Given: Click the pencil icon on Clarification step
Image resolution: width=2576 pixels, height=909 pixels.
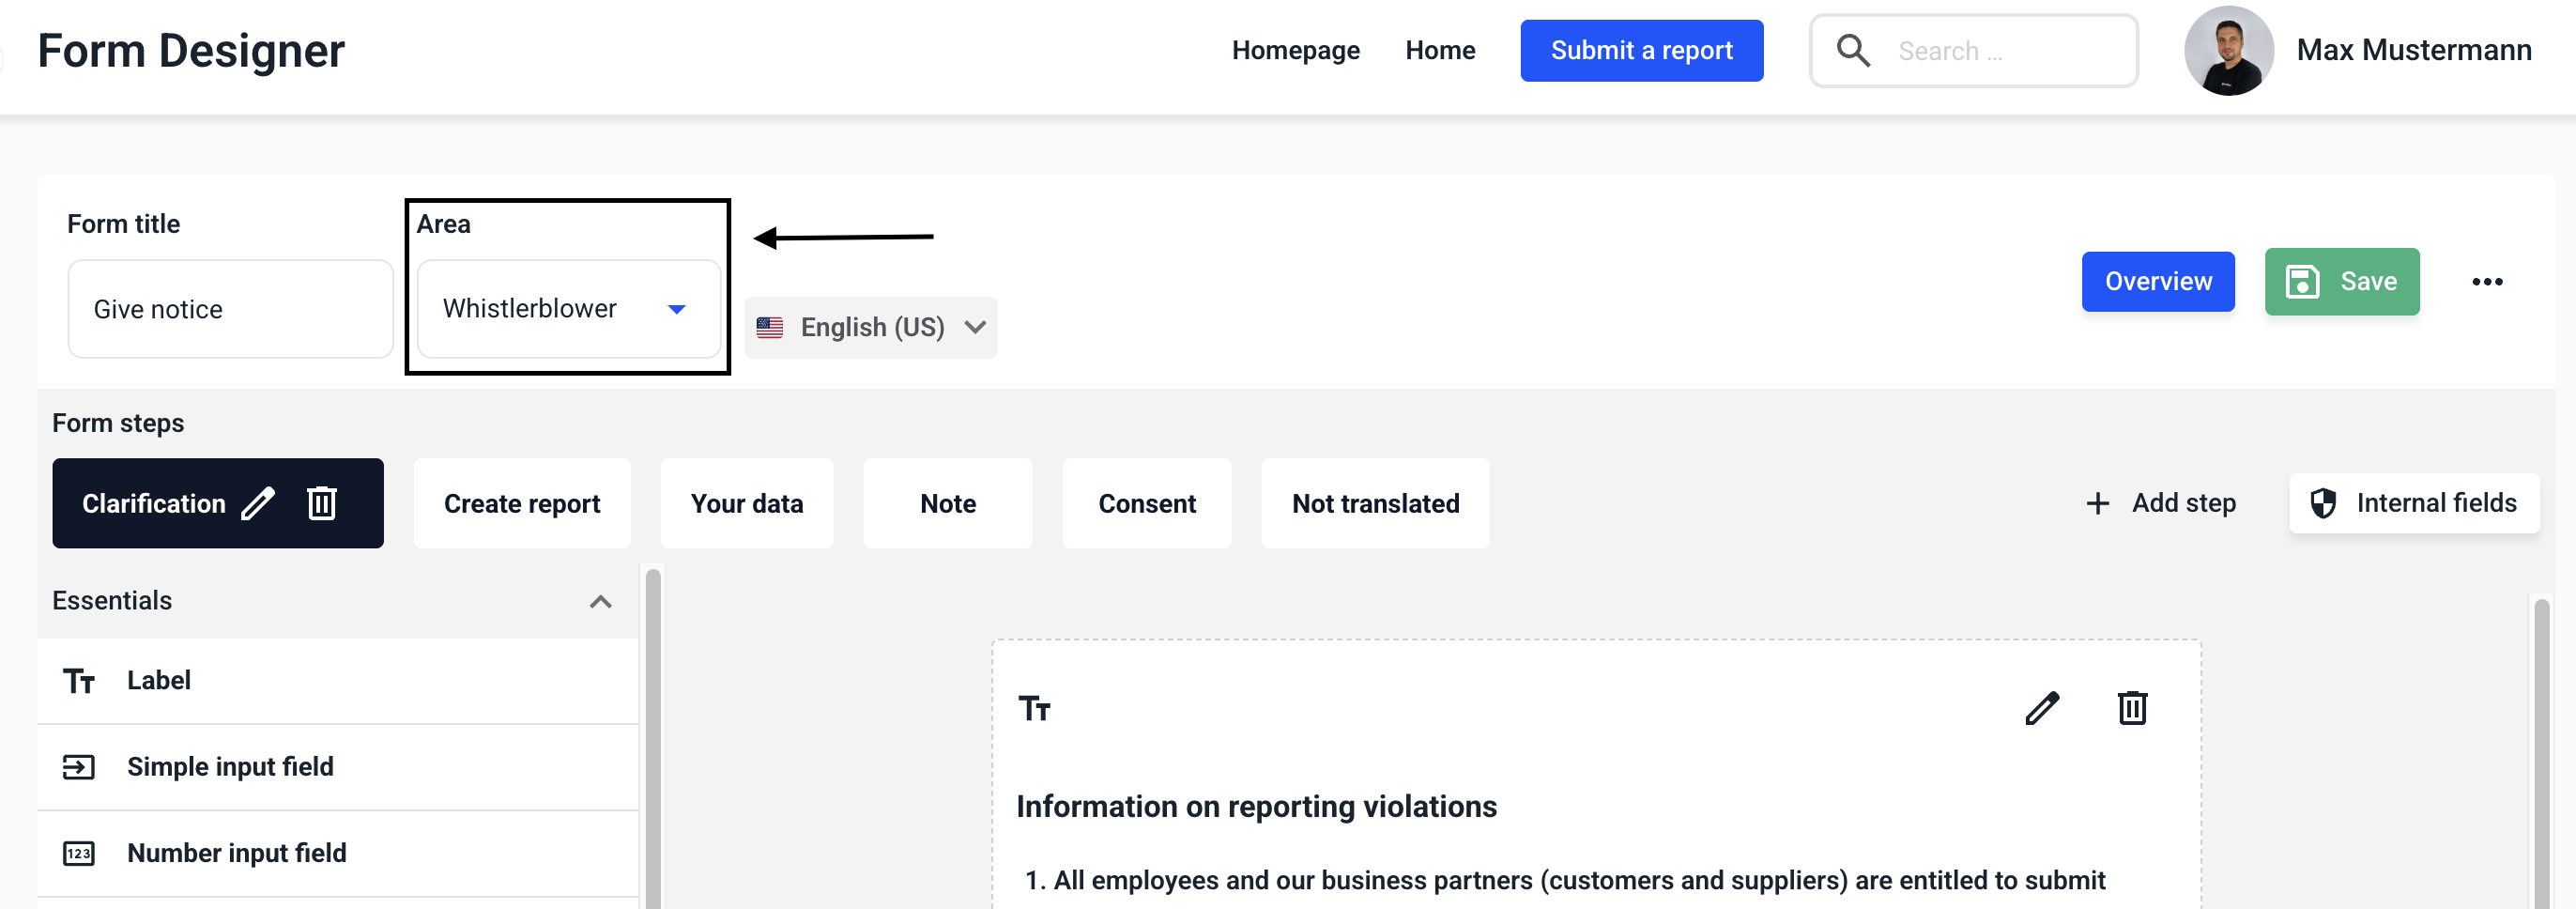Looking at the screenshot, I should tap(257, 503).
